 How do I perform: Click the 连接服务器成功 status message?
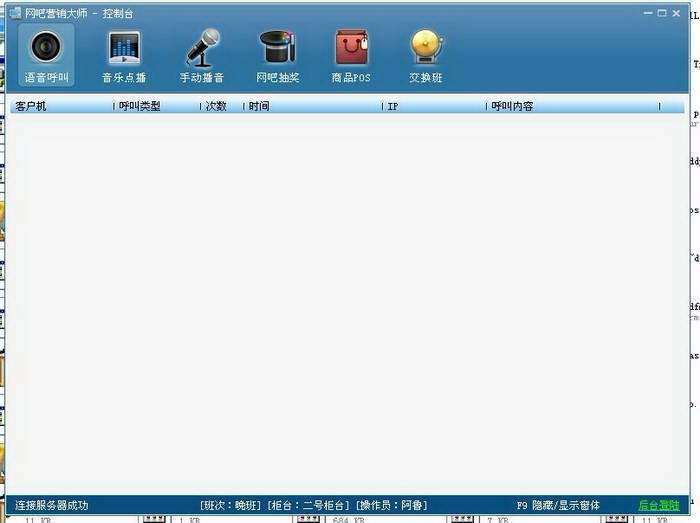[x=52, y=505]
